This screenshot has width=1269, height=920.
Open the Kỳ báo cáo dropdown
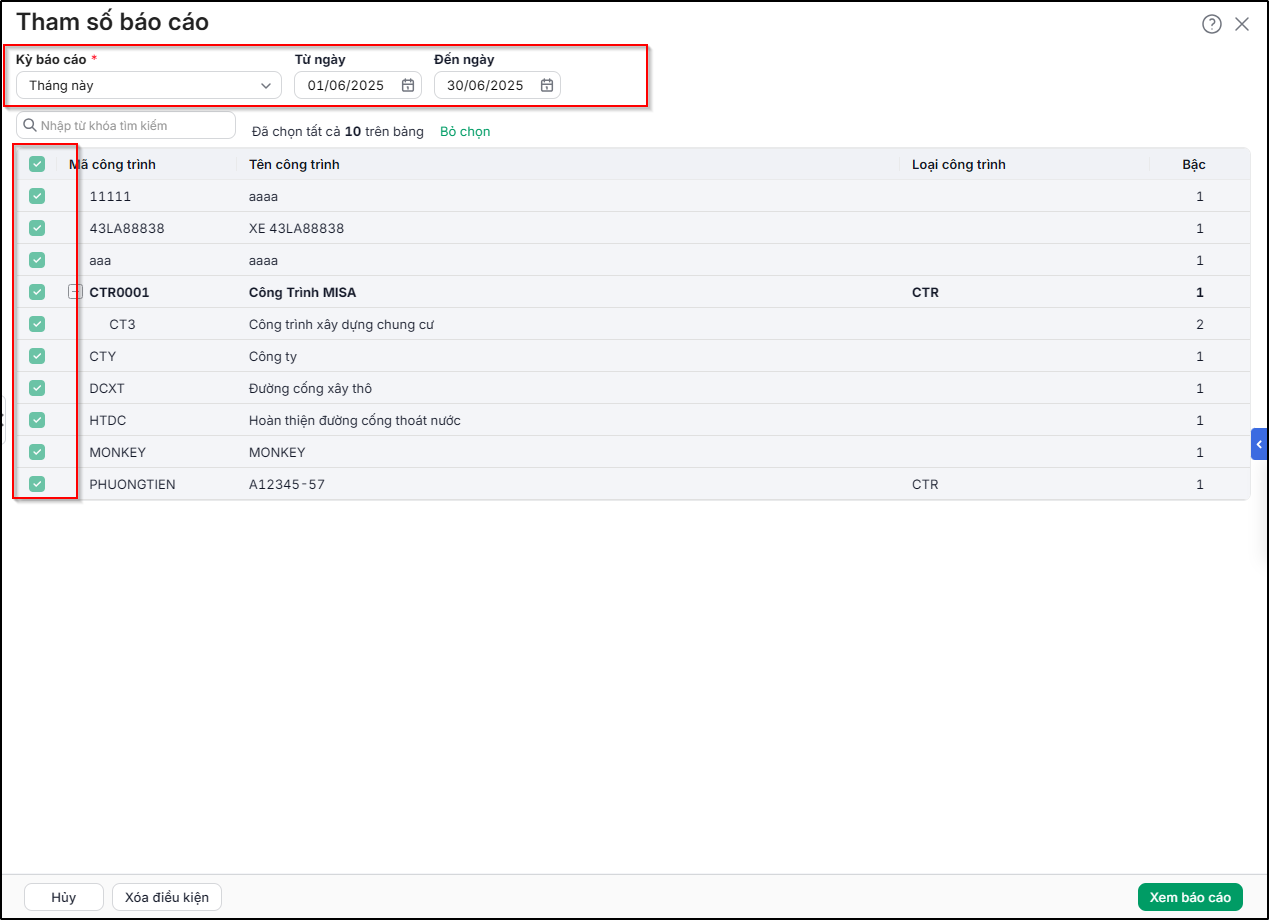tap(149, 85)
